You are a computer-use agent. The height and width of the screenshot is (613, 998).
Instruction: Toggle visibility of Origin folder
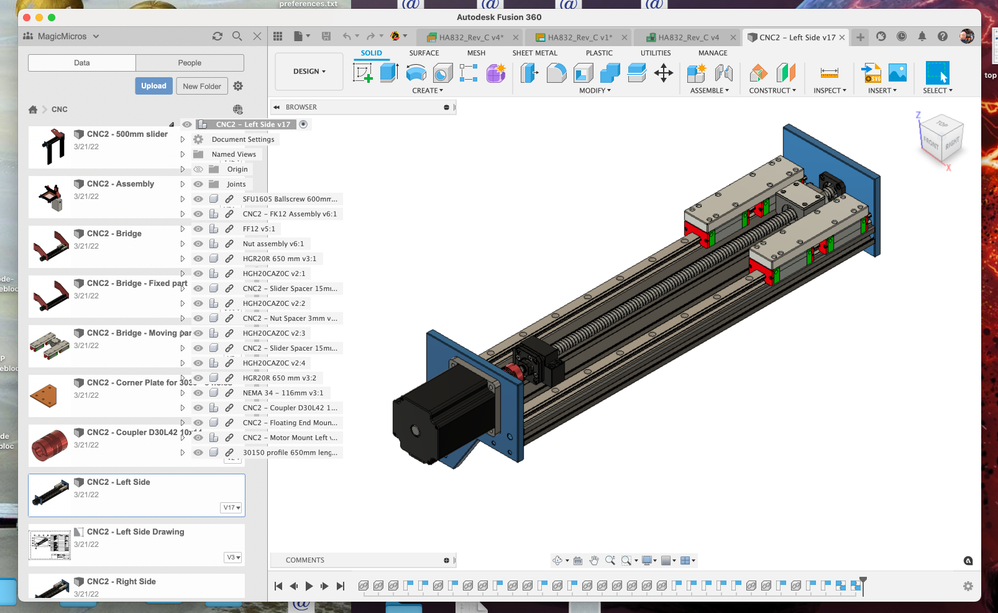point(199,169)
